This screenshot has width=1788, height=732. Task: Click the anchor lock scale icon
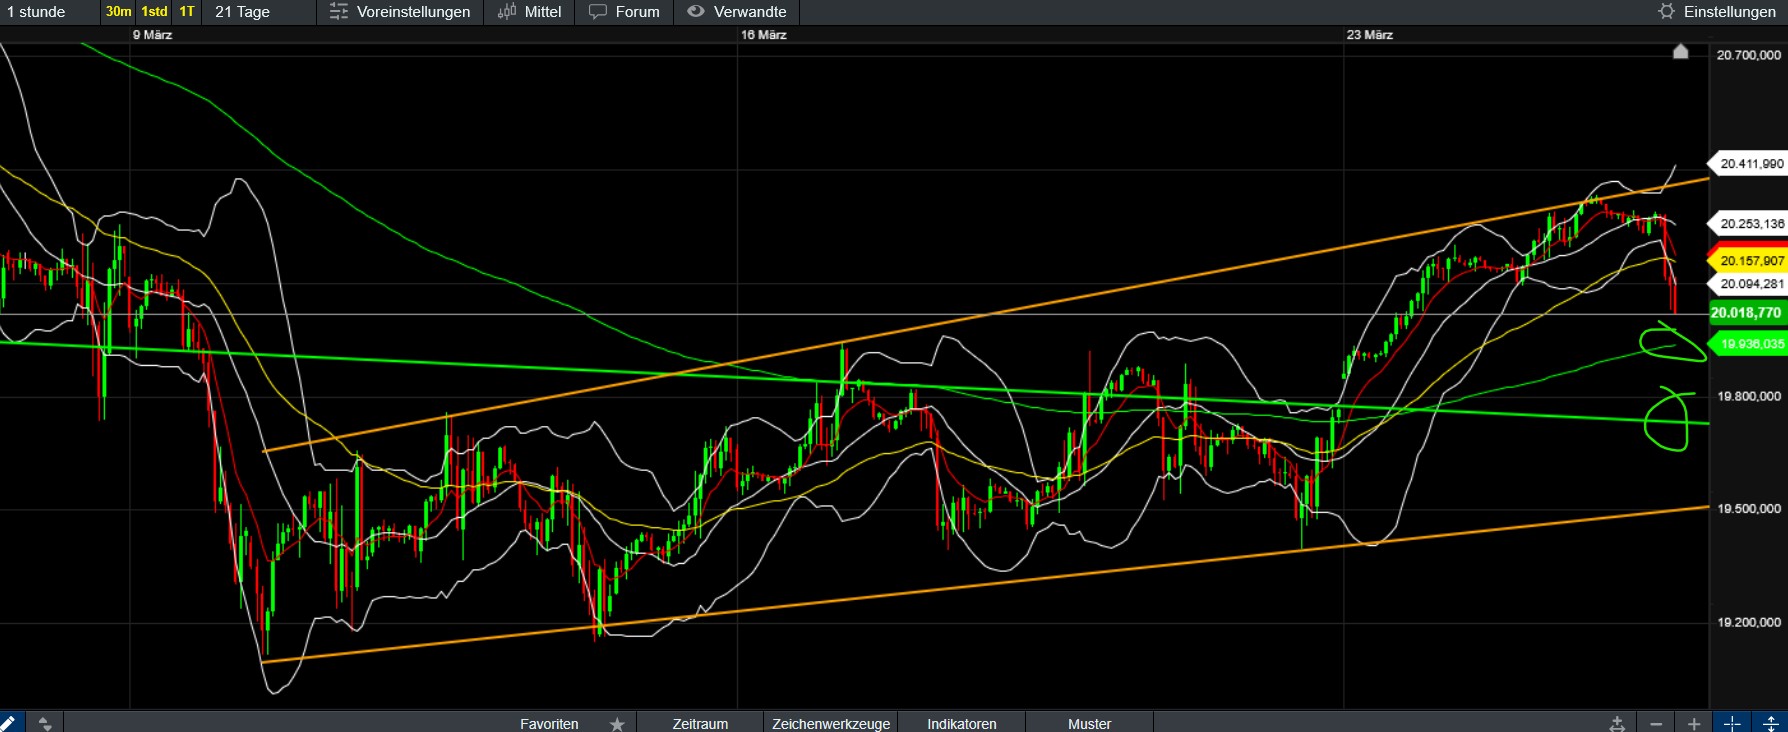[1617, 723]
